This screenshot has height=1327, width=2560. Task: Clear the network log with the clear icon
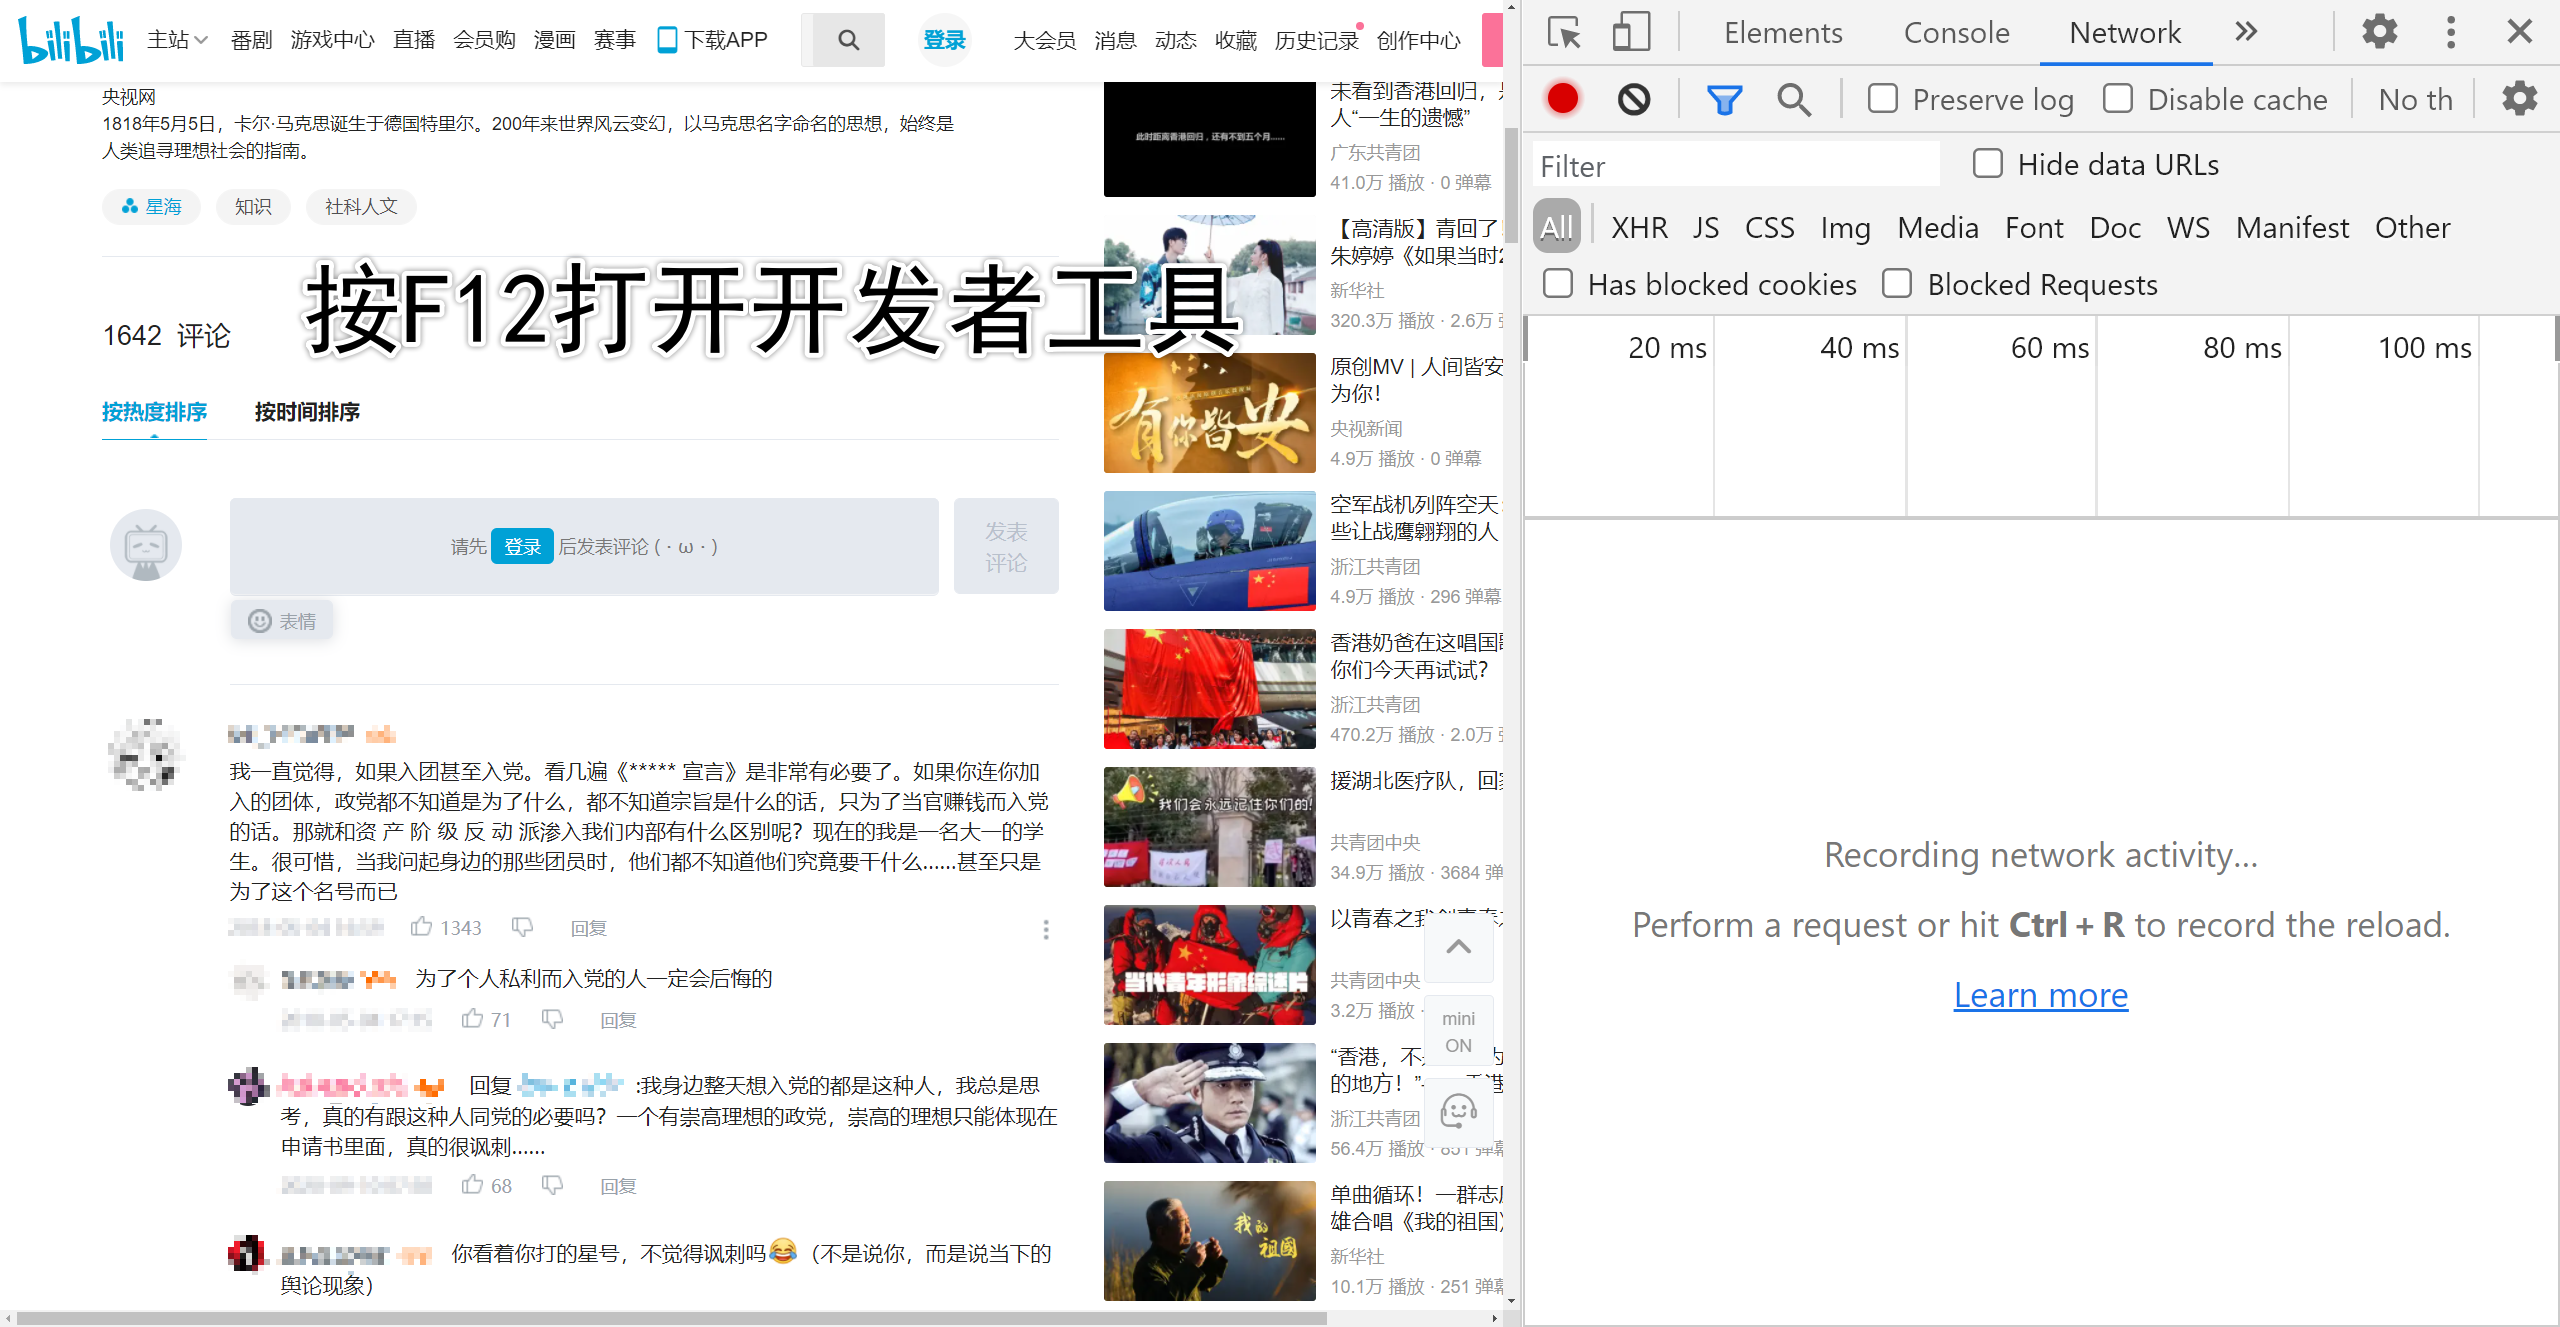tap(1634, 99)
